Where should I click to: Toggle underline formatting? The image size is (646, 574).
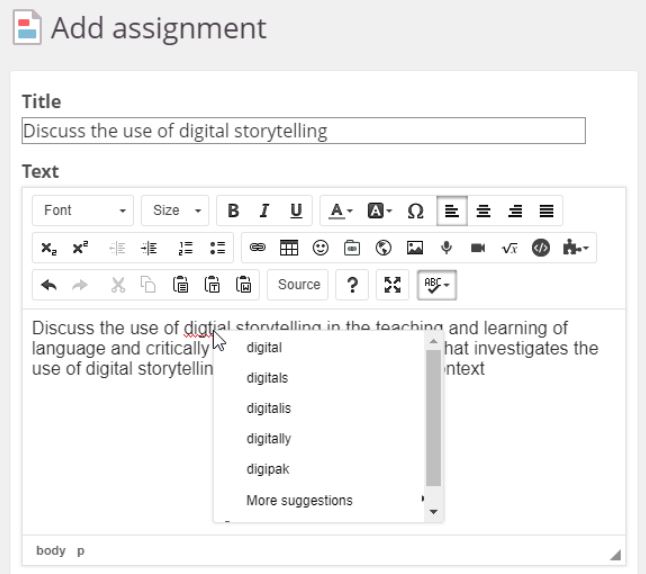point(295,211)
